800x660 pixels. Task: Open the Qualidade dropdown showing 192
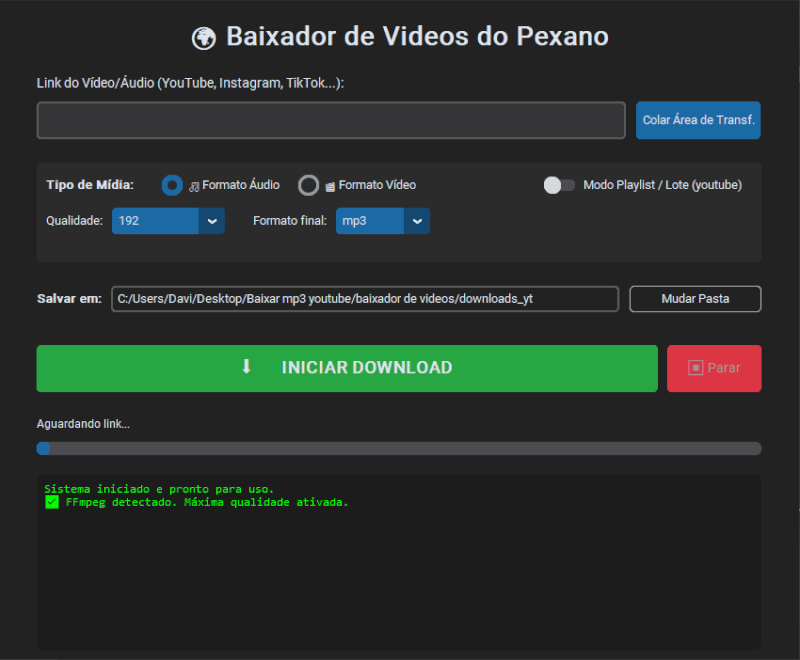(168, 221)
